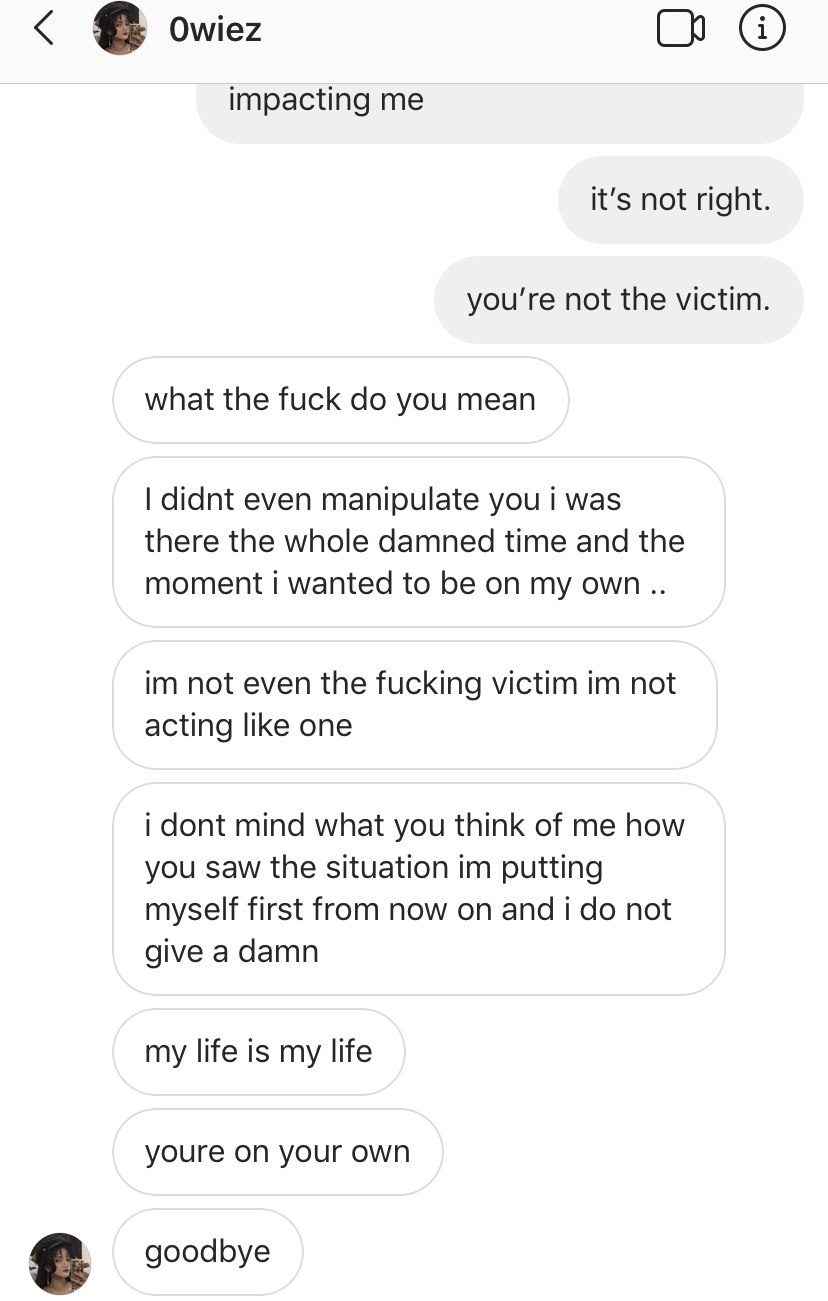This screenshot has height=1301, width=828.
Task: Tap the word "victim" in sent message
Action: (722, 300)
